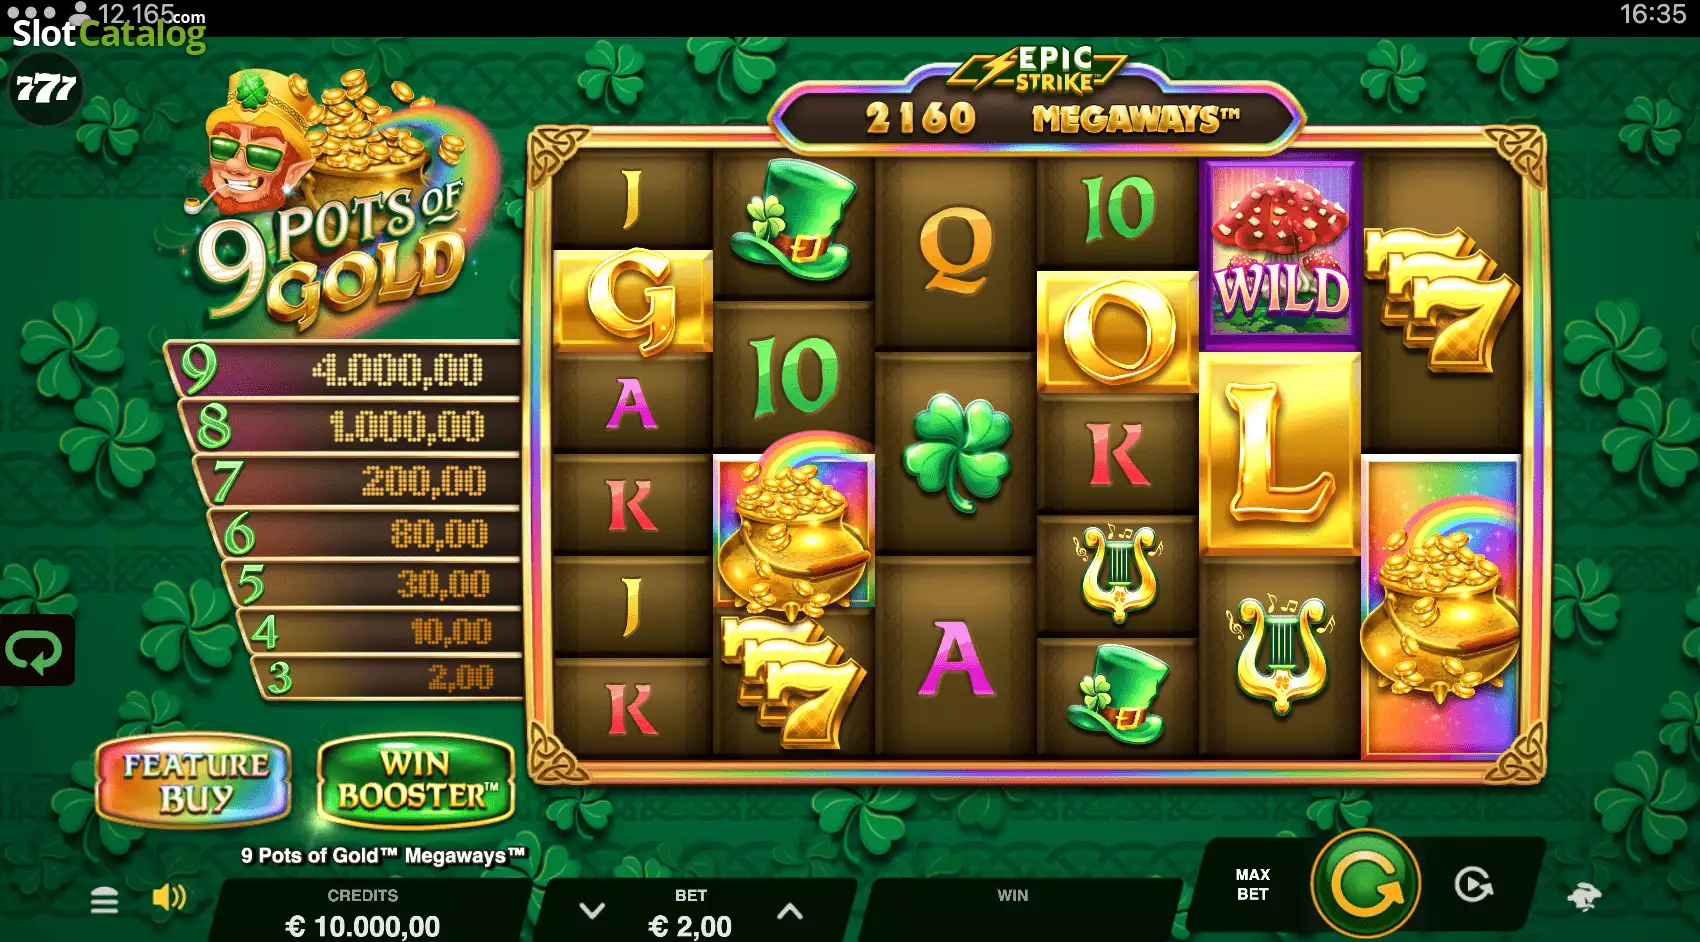The width and height of the screenshot is (1700, 942).
Task: Toggle the turbo rabbit quick-spin icon
Action: pos(1584,896)
